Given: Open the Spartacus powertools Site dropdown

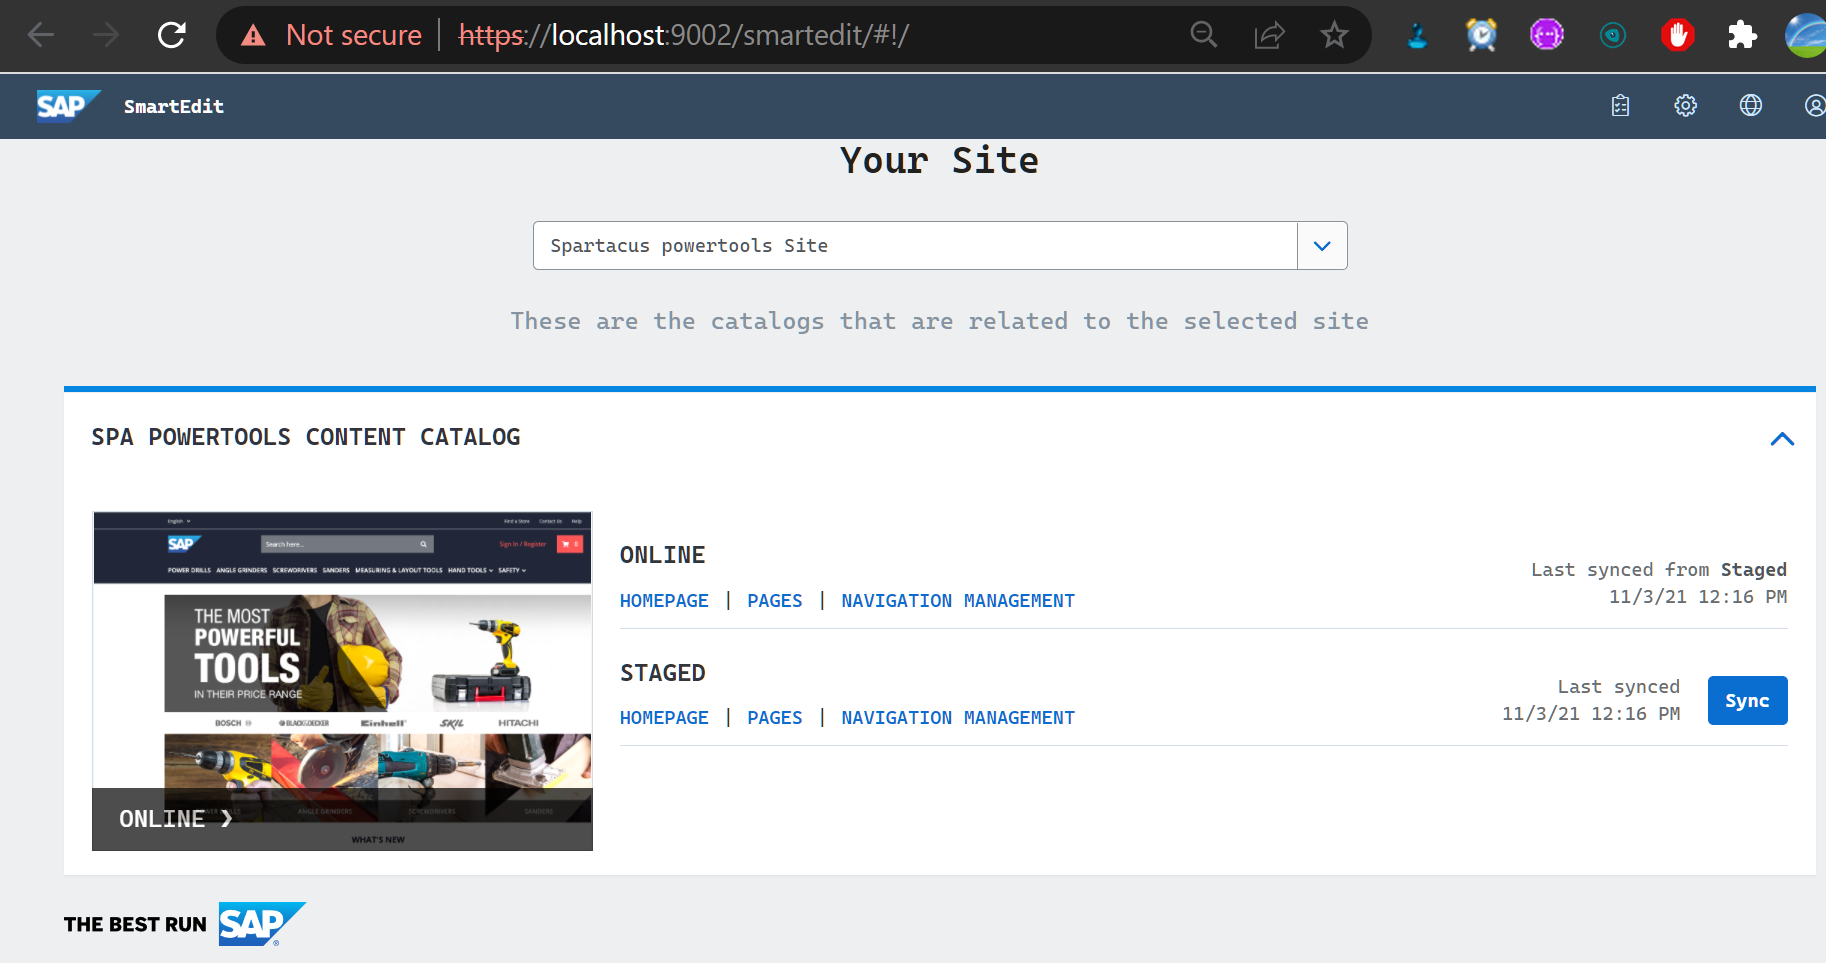Looking at the screenshot, I should click(913, 245).
